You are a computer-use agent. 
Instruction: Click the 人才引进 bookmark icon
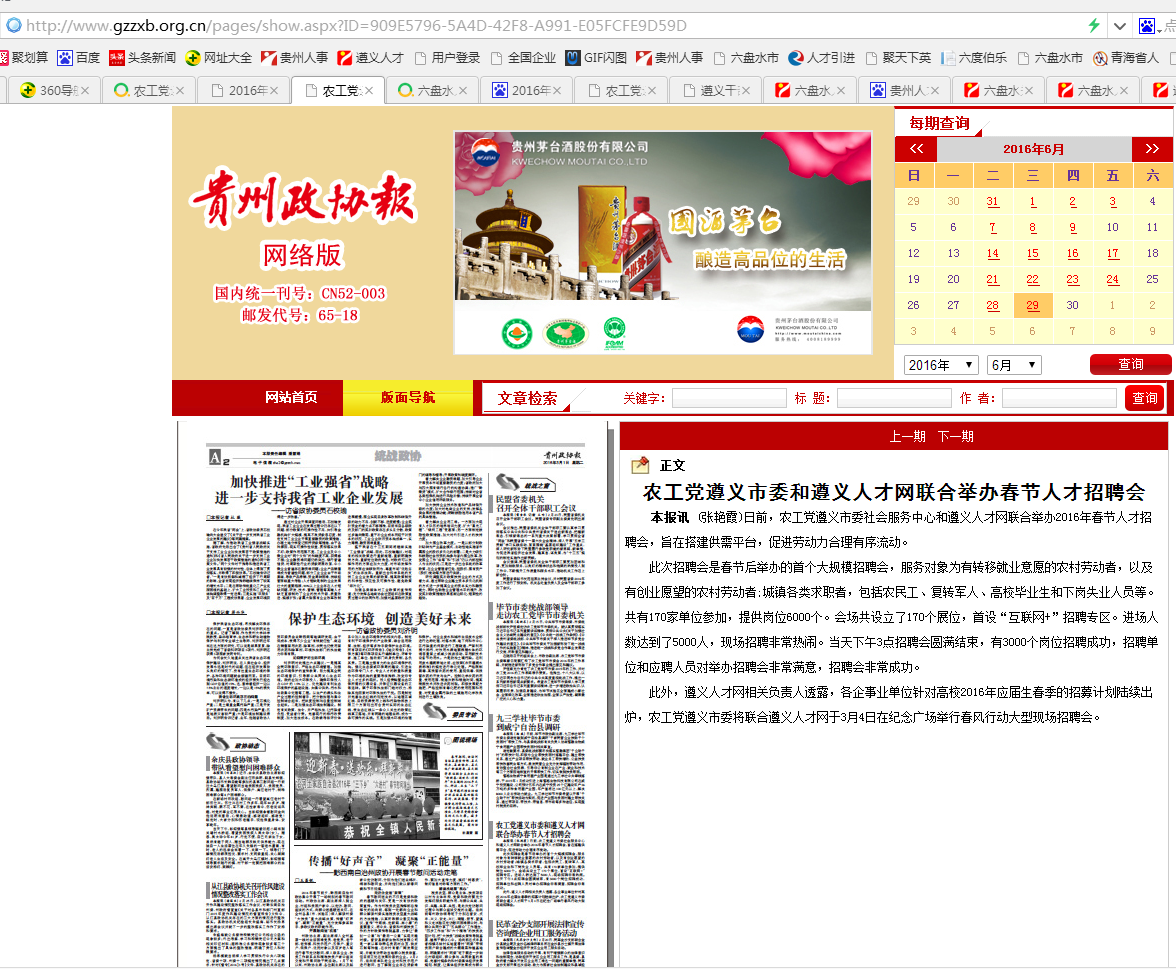[x=796, y=58]
